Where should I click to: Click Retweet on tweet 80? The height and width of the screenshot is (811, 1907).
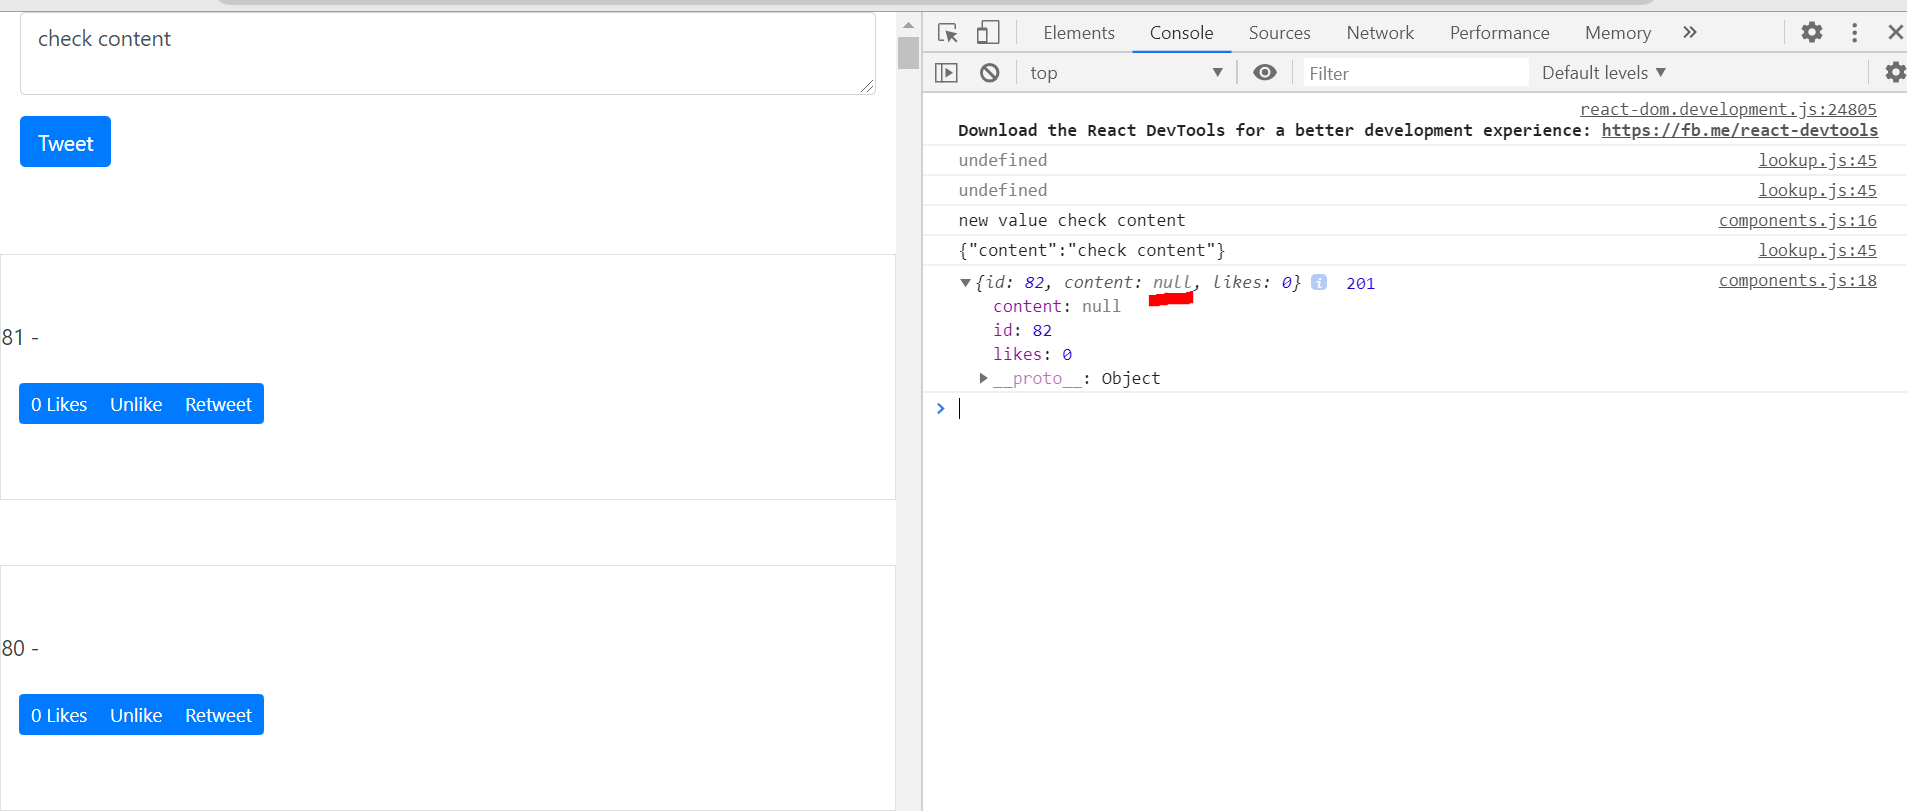pos(218,715)
